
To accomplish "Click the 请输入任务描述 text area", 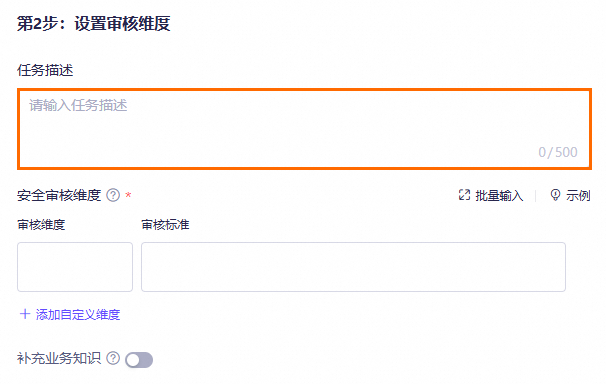I will tap(305, 129).
